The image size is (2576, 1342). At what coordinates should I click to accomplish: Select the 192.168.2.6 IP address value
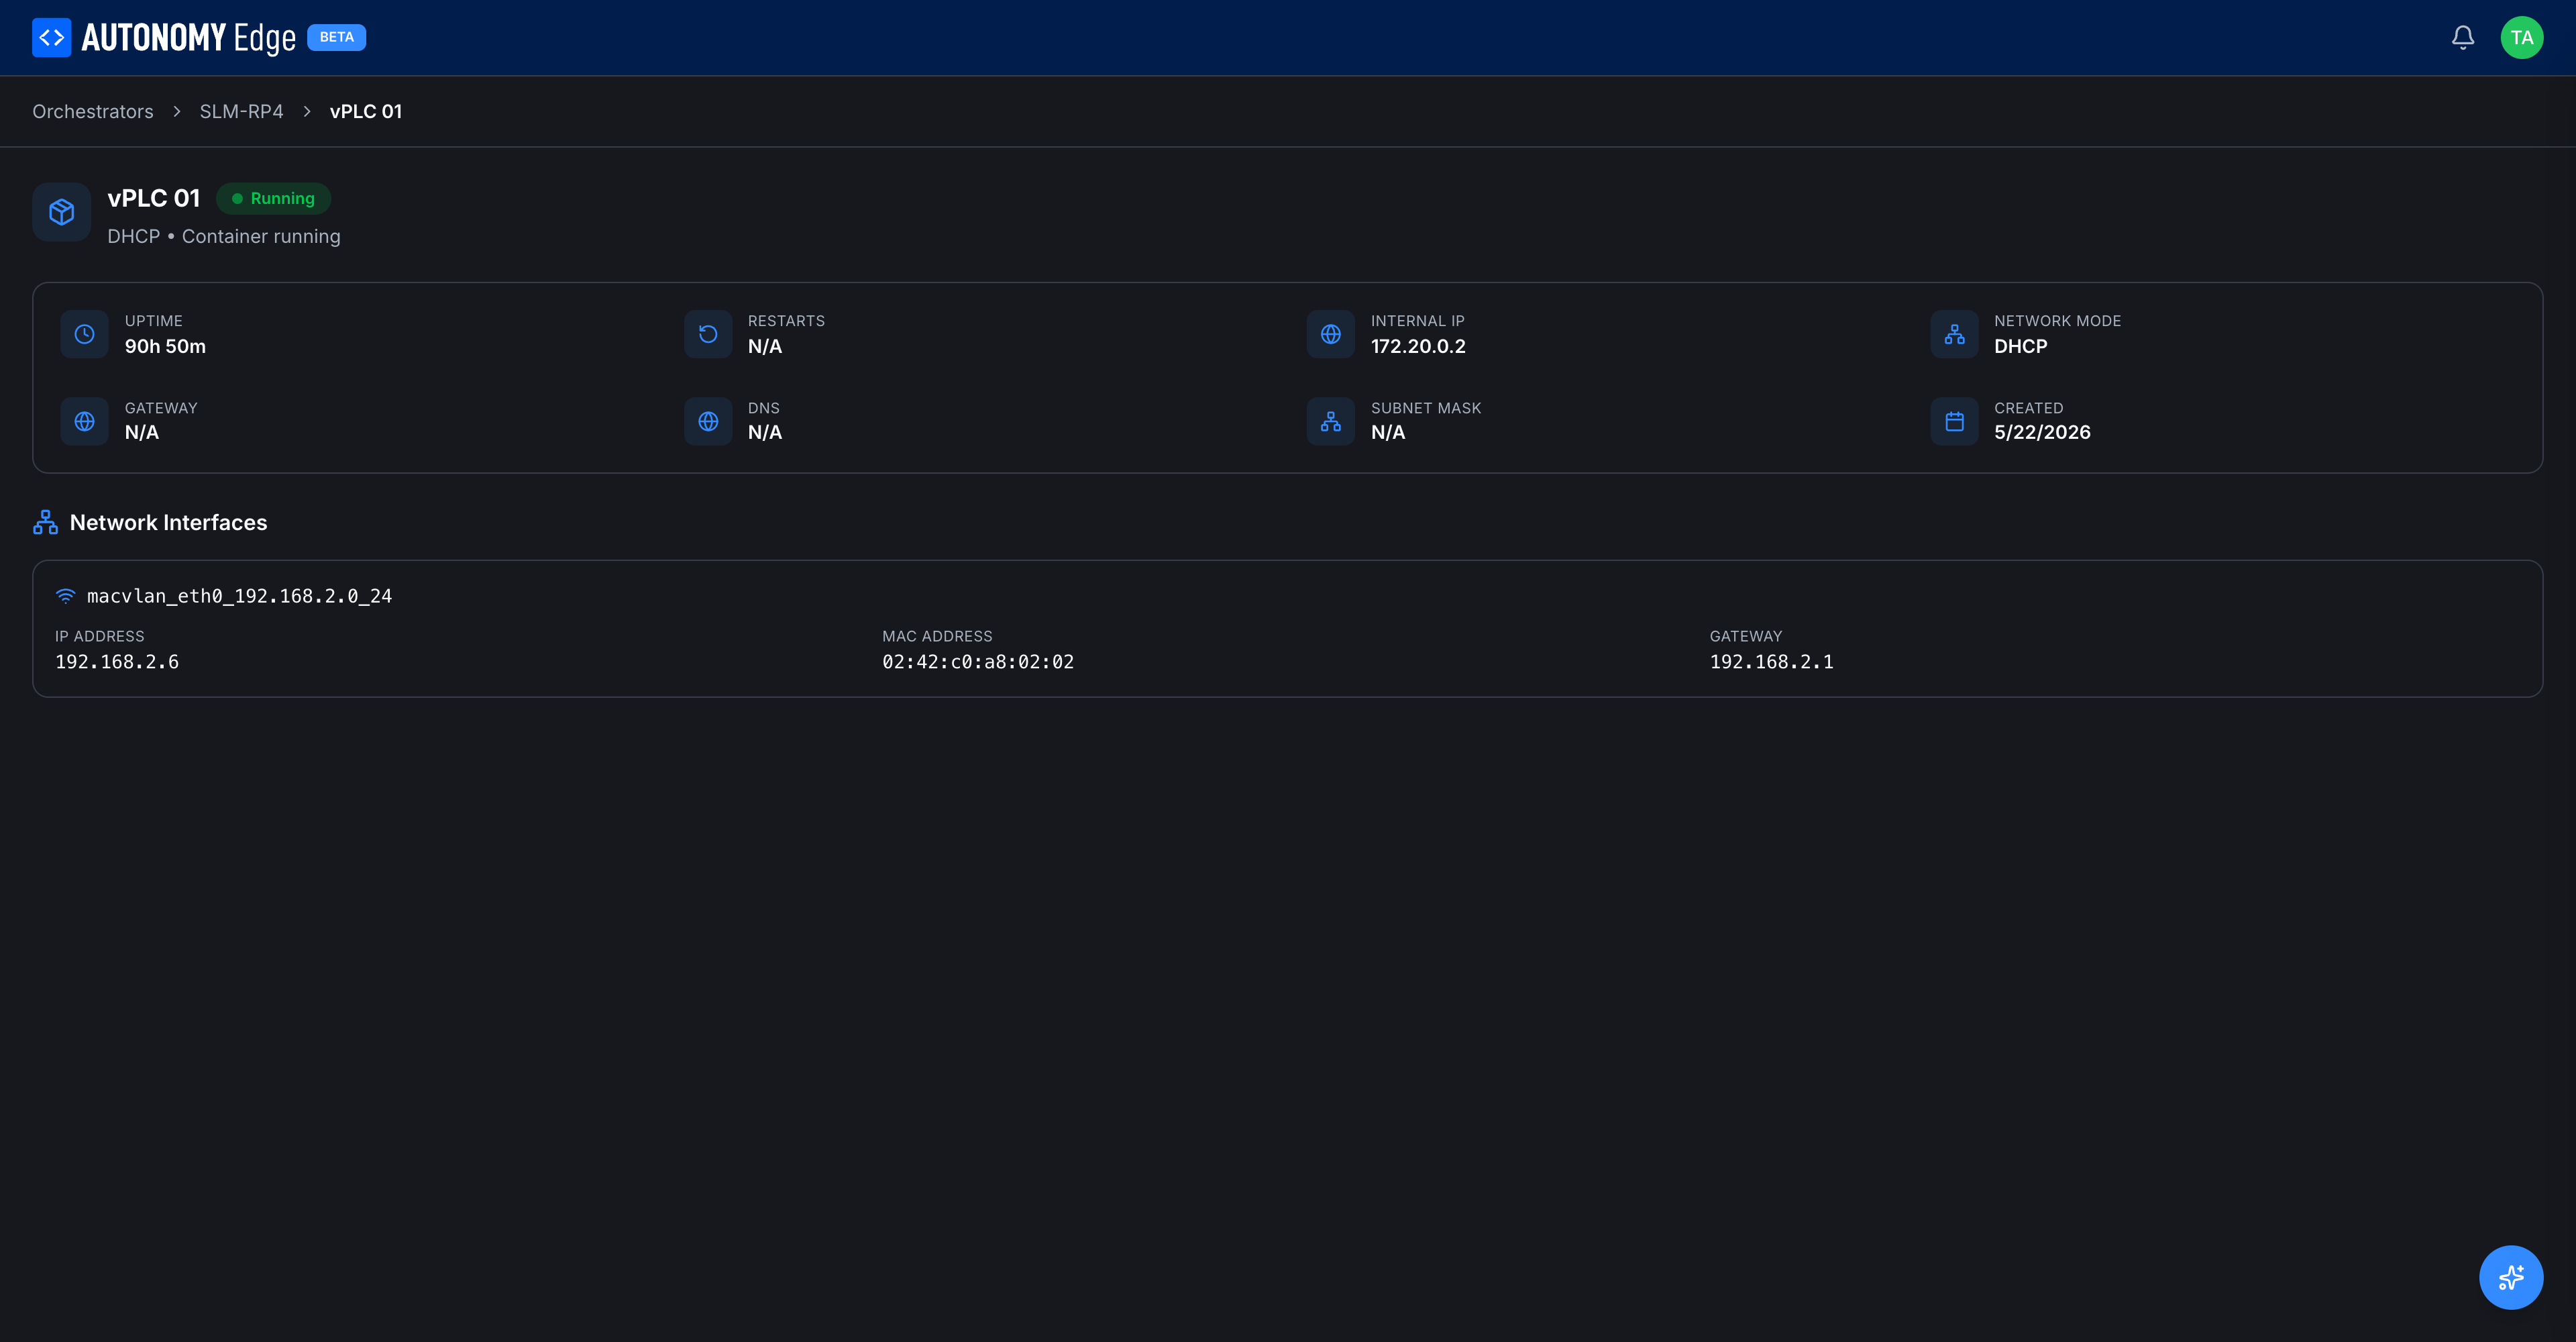coord(117,662)
